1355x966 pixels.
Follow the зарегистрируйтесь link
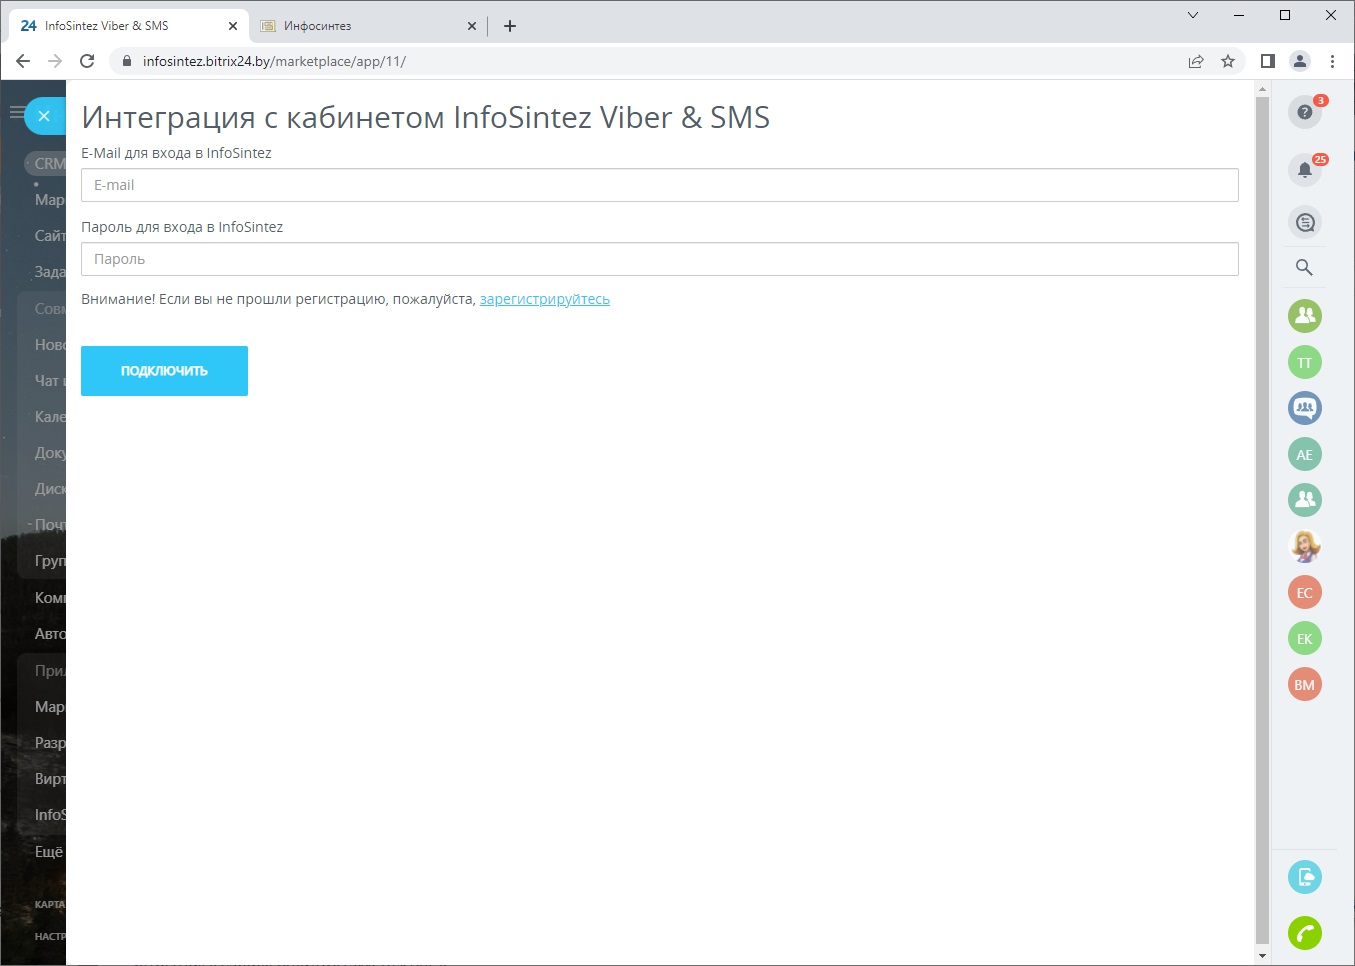(545, 299)
